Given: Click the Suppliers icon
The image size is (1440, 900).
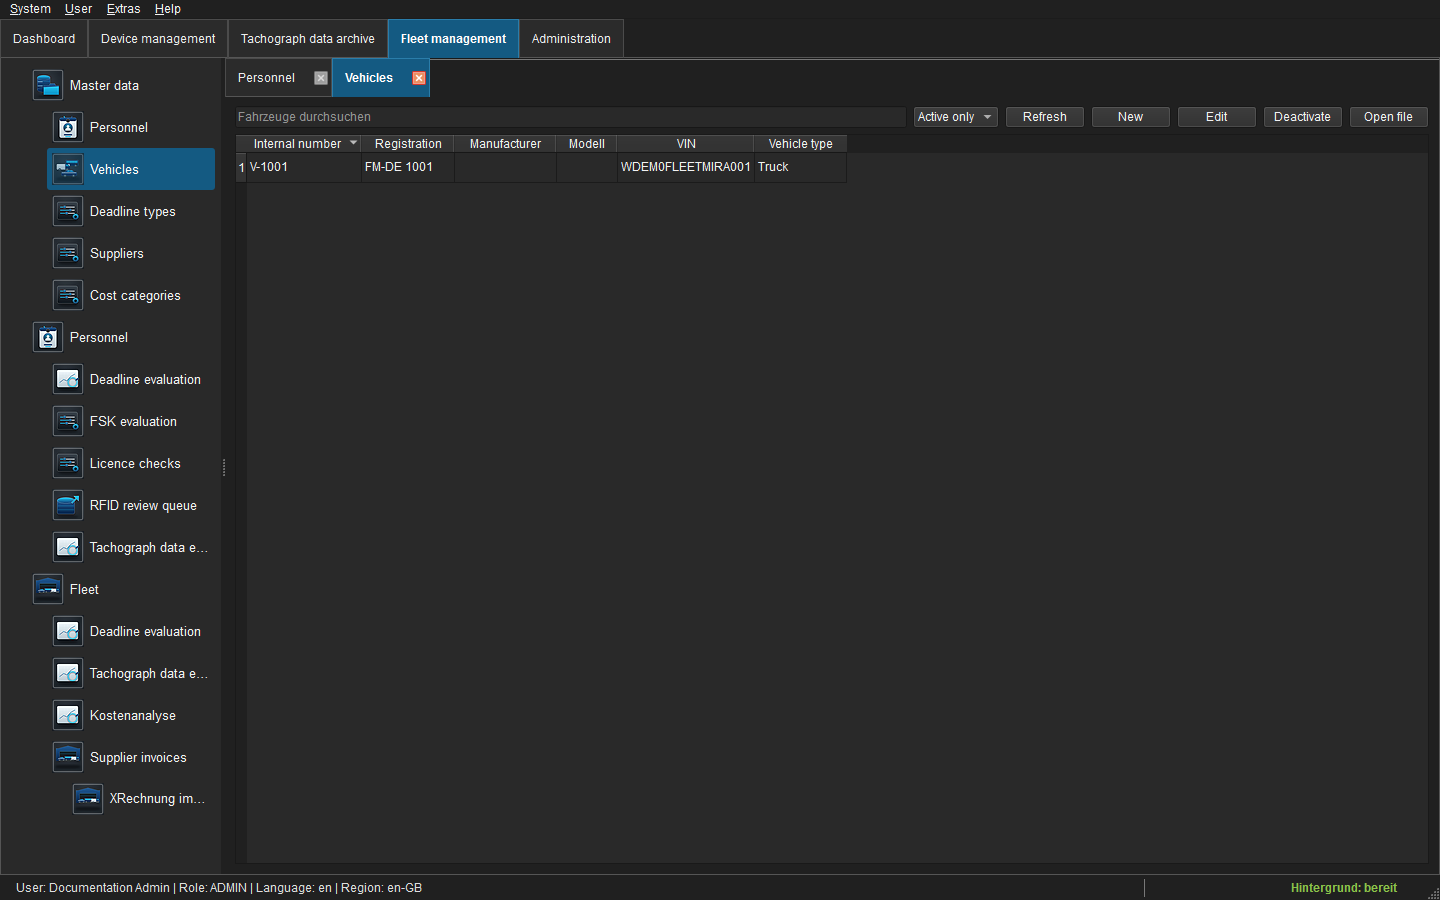Looking at the screenshot, I should [68, 253].
